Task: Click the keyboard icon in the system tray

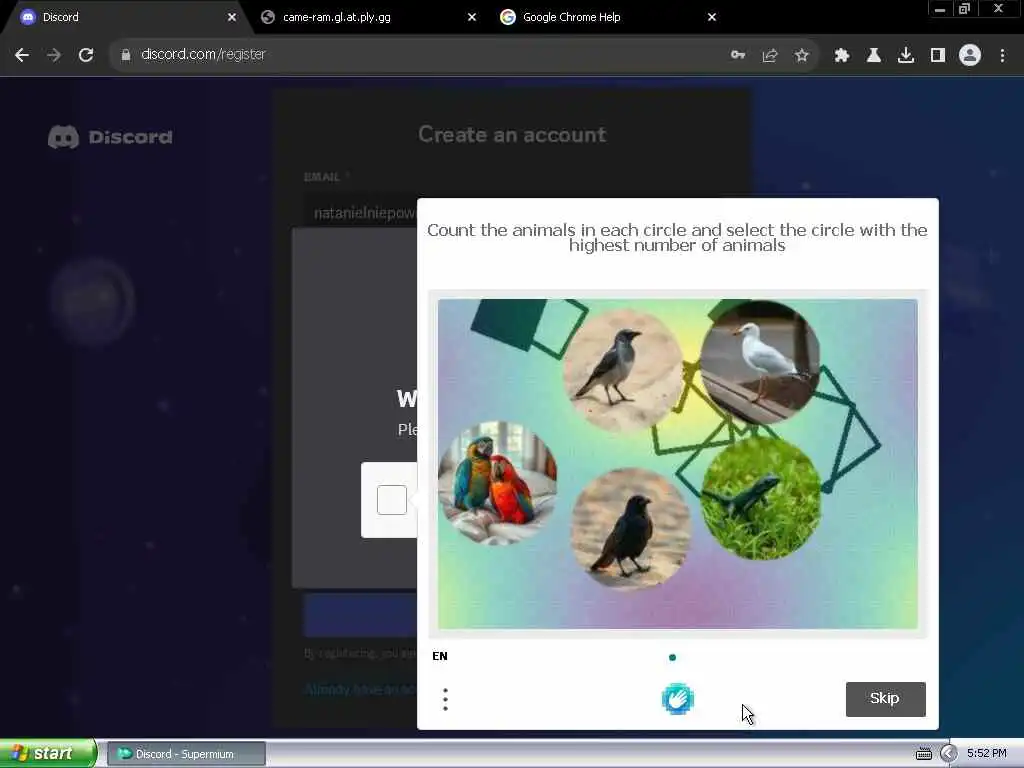Action: (923, 754)
